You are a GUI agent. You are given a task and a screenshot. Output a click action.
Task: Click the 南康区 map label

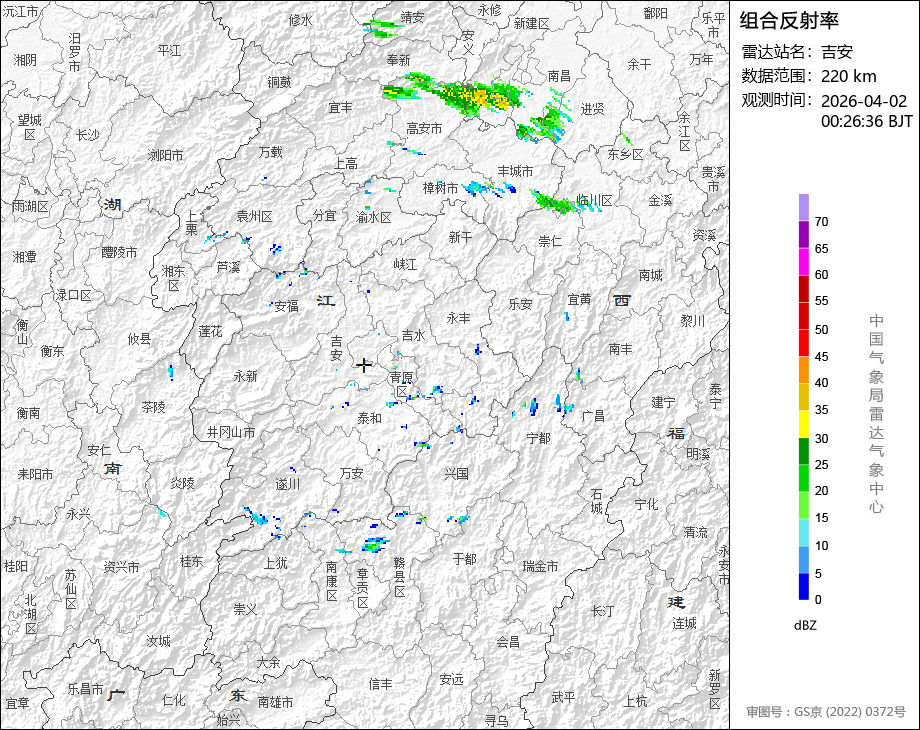point(332,582)
